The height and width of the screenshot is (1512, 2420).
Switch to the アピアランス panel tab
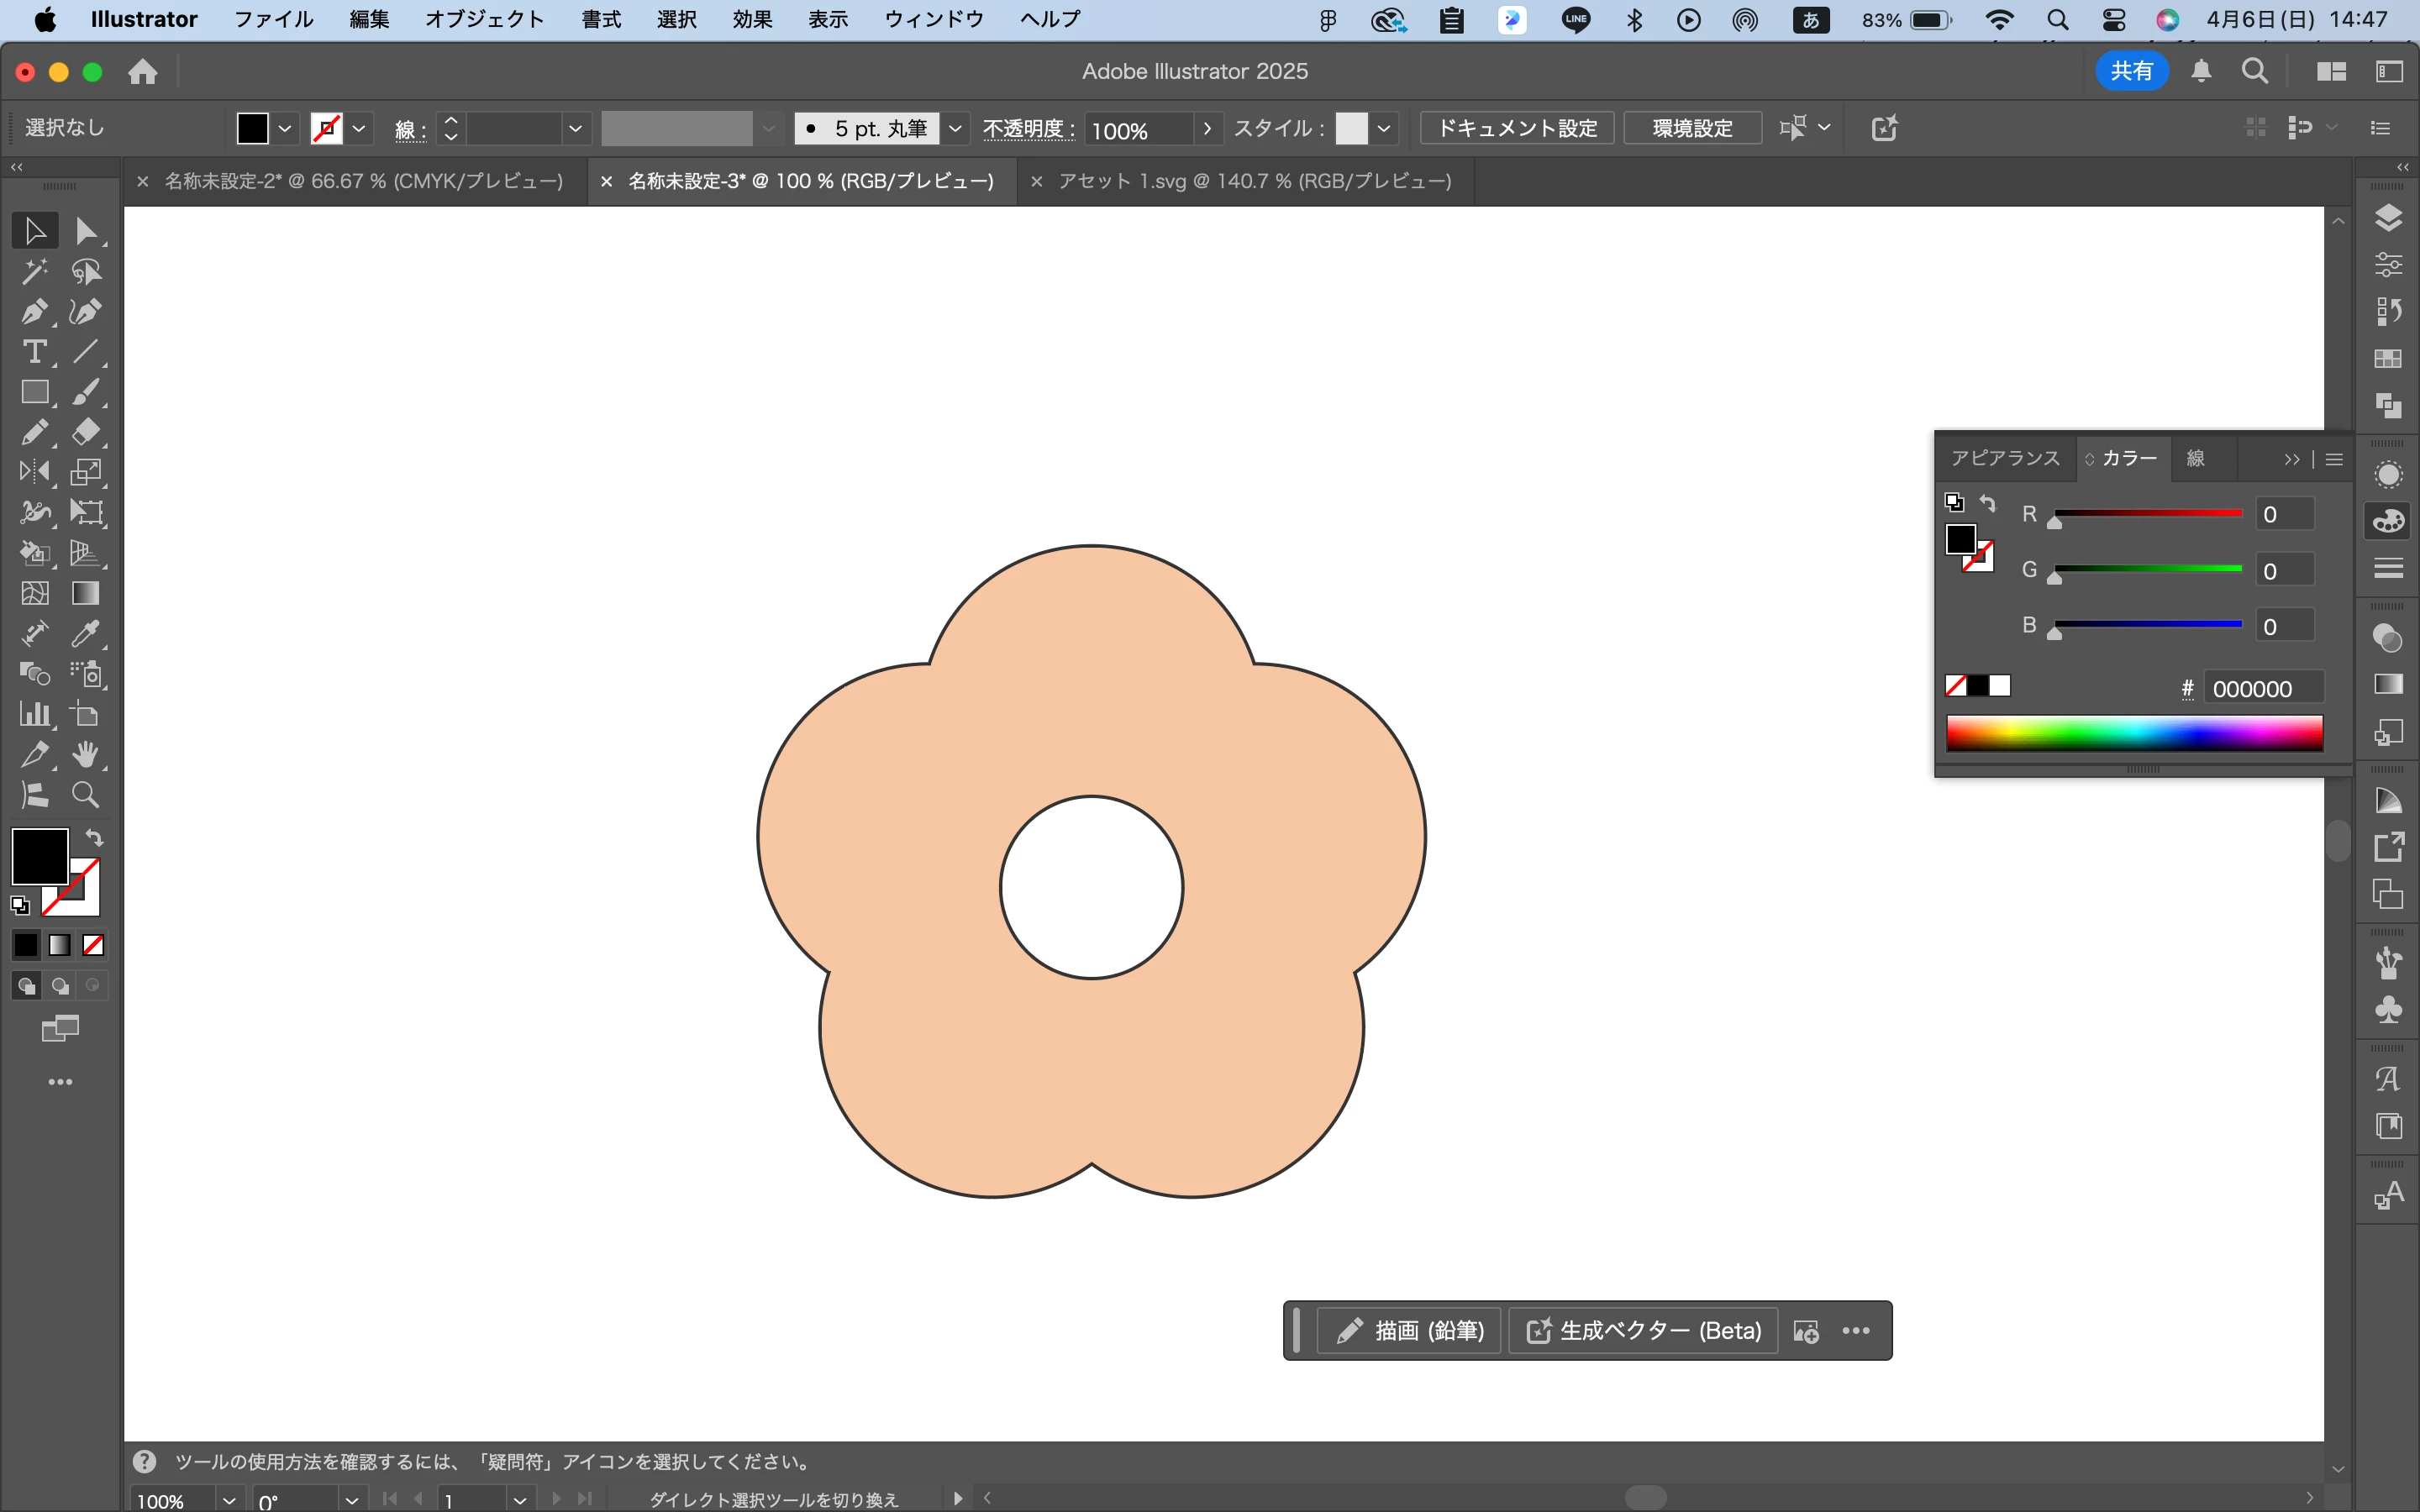coord(2004,458)
